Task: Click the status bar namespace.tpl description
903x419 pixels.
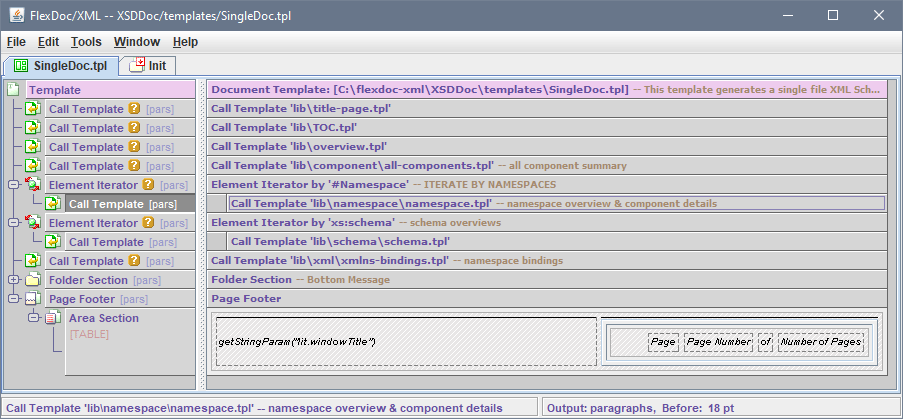Action: [253, 408]
